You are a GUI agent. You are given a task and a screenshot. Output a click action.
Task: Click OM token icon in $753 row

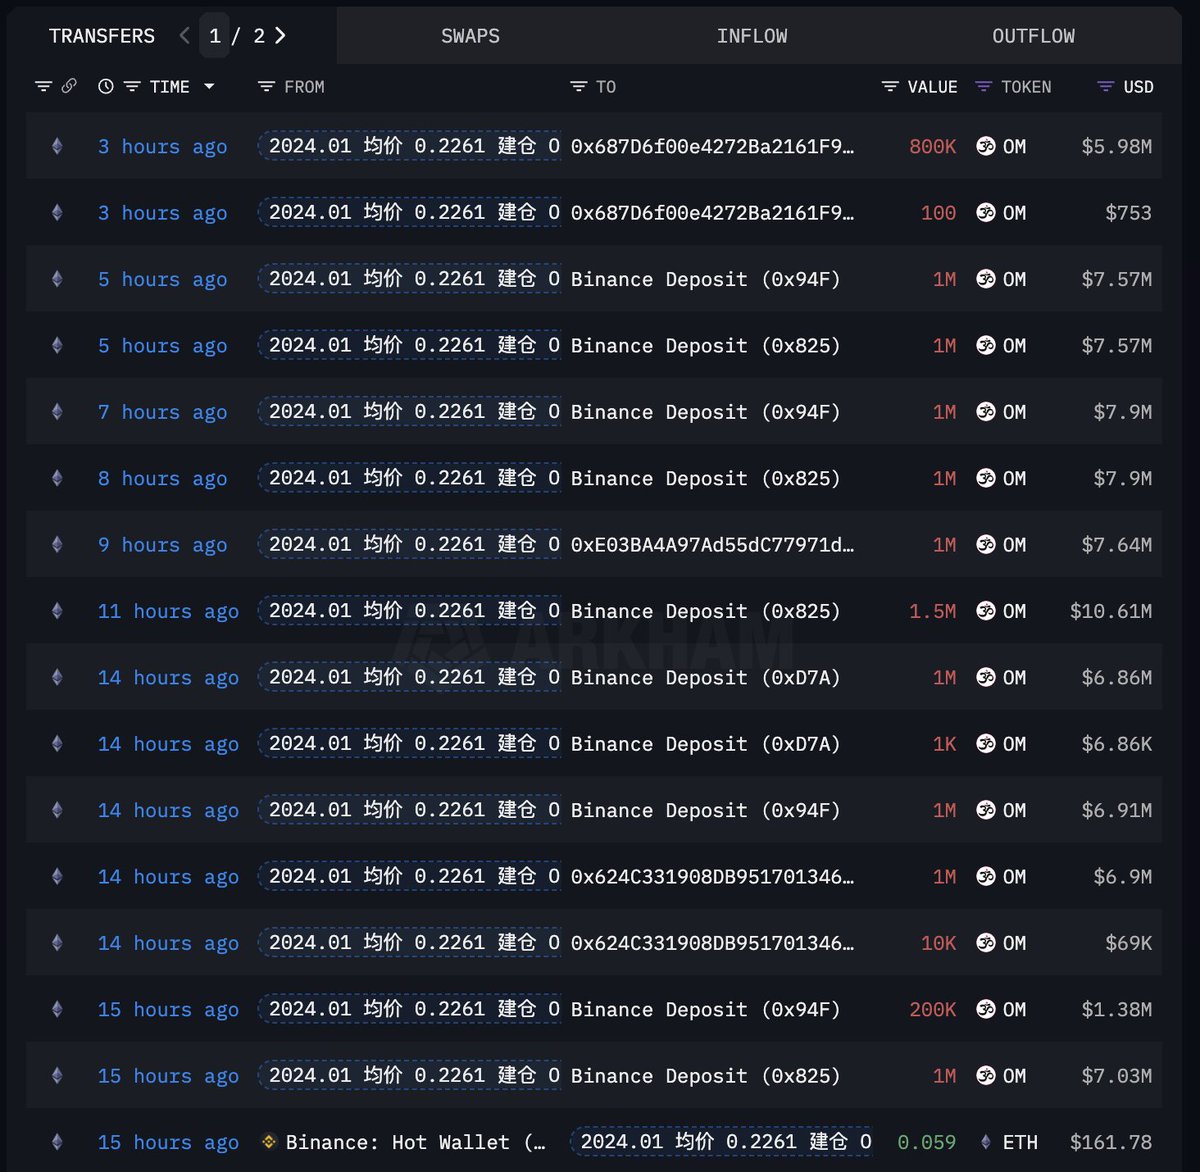985,212
